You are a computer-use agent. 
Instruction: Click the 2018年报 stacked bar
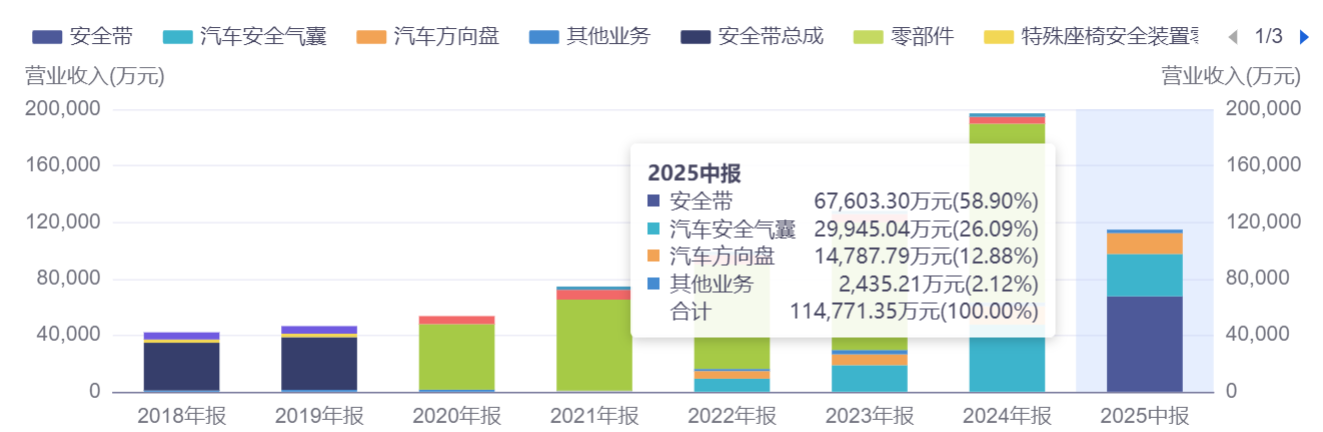[x=181, y=365]
